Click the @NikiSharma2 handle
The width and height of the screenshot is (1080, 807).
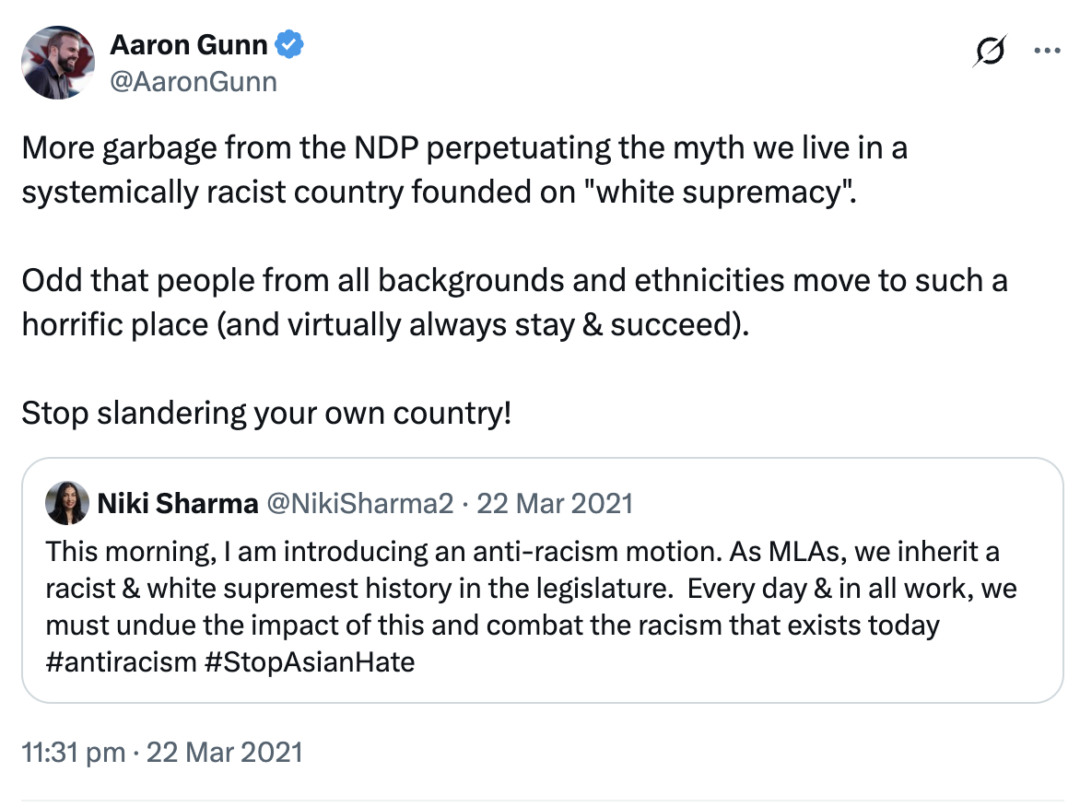click(359, 504)
